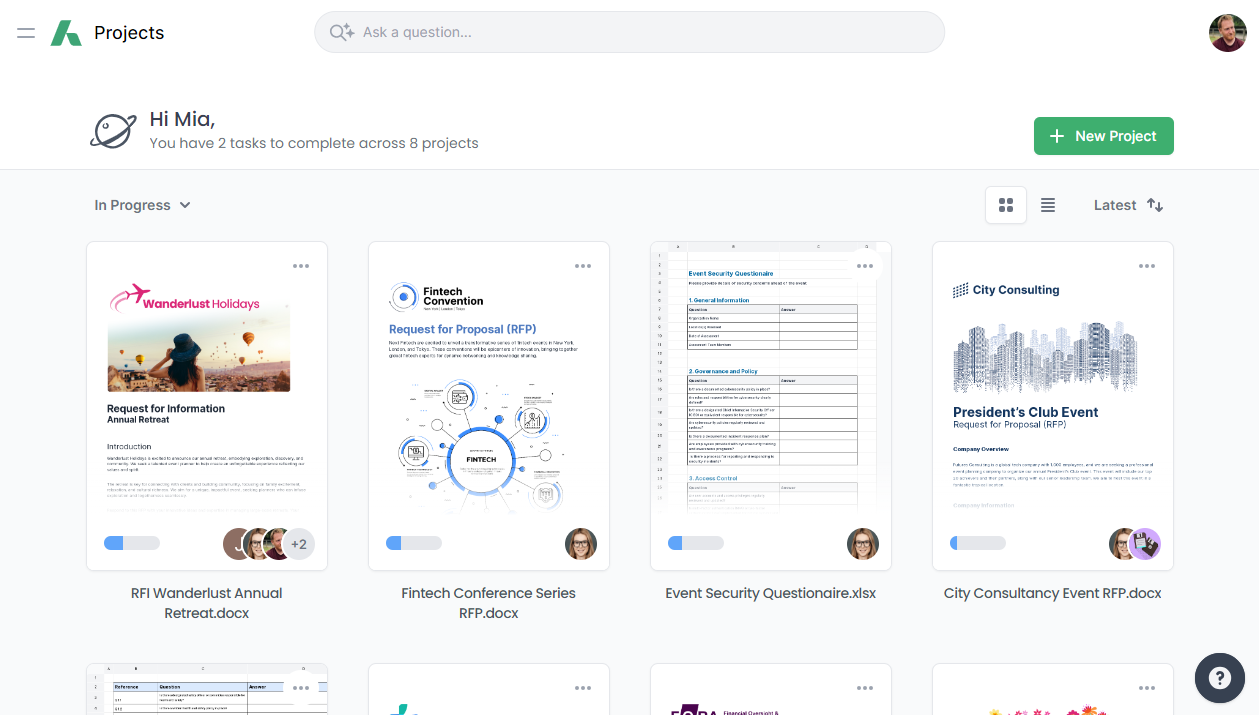Screen dimensions: 1259x715
Task: Open the In Progress filter dropdown
Action: pos(142,205)
